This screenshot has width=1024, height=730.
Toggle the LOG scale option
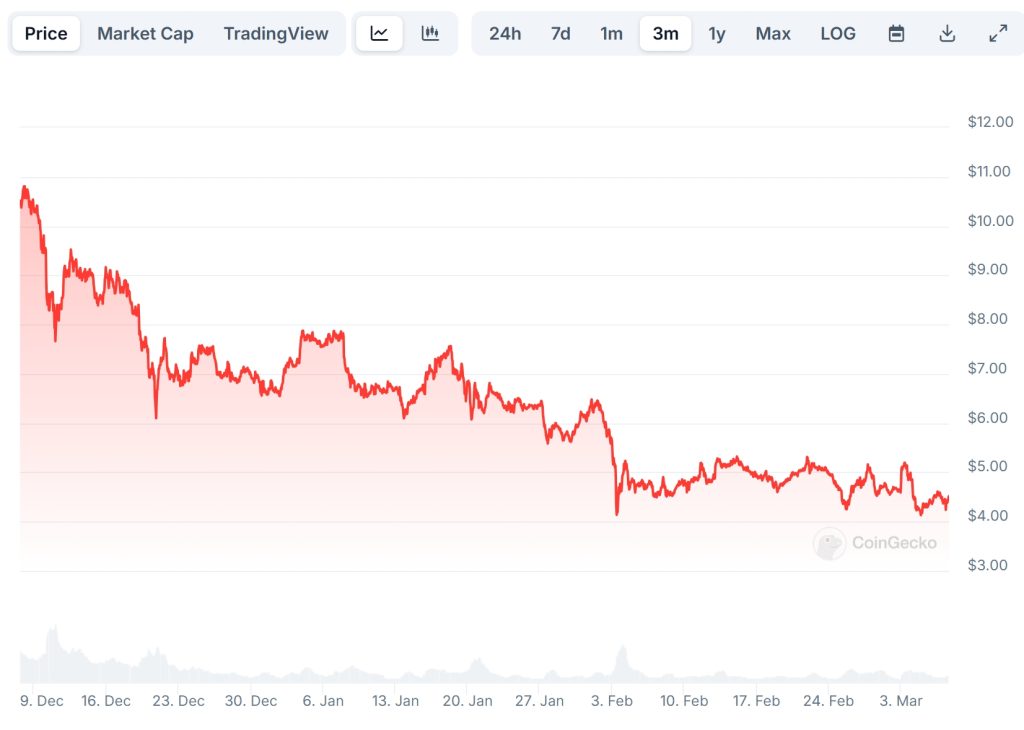[x=838, y=33]
